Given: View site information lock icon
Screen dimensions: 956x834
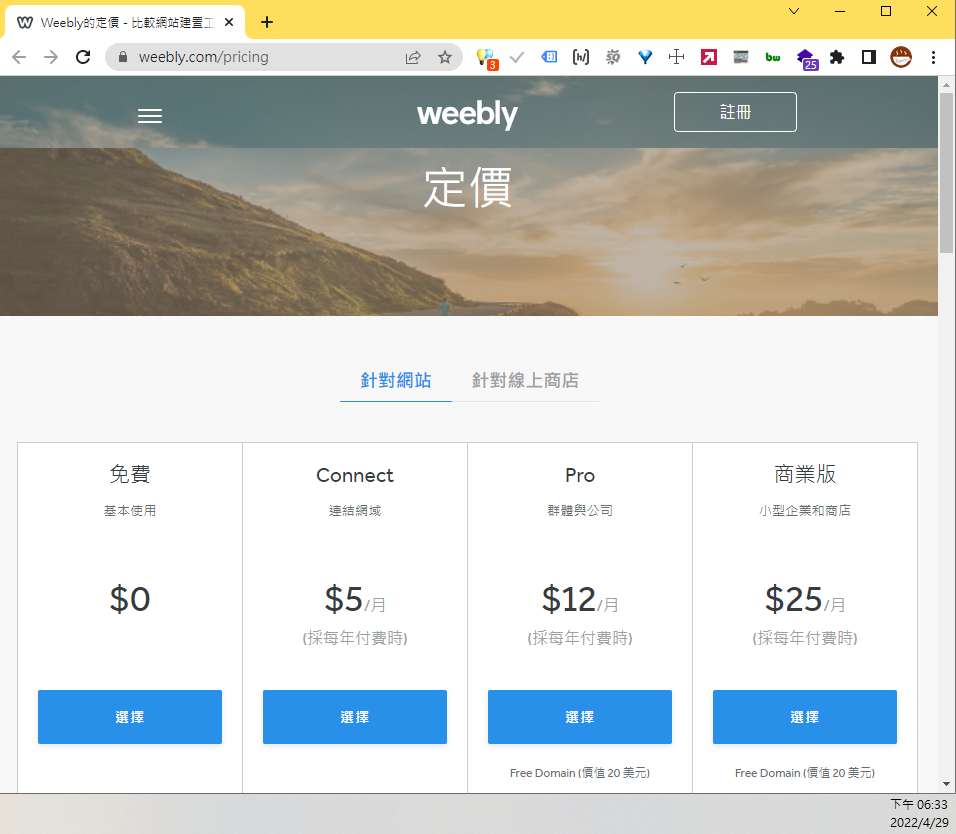Looking at the screenshot, I should (123, 57).
